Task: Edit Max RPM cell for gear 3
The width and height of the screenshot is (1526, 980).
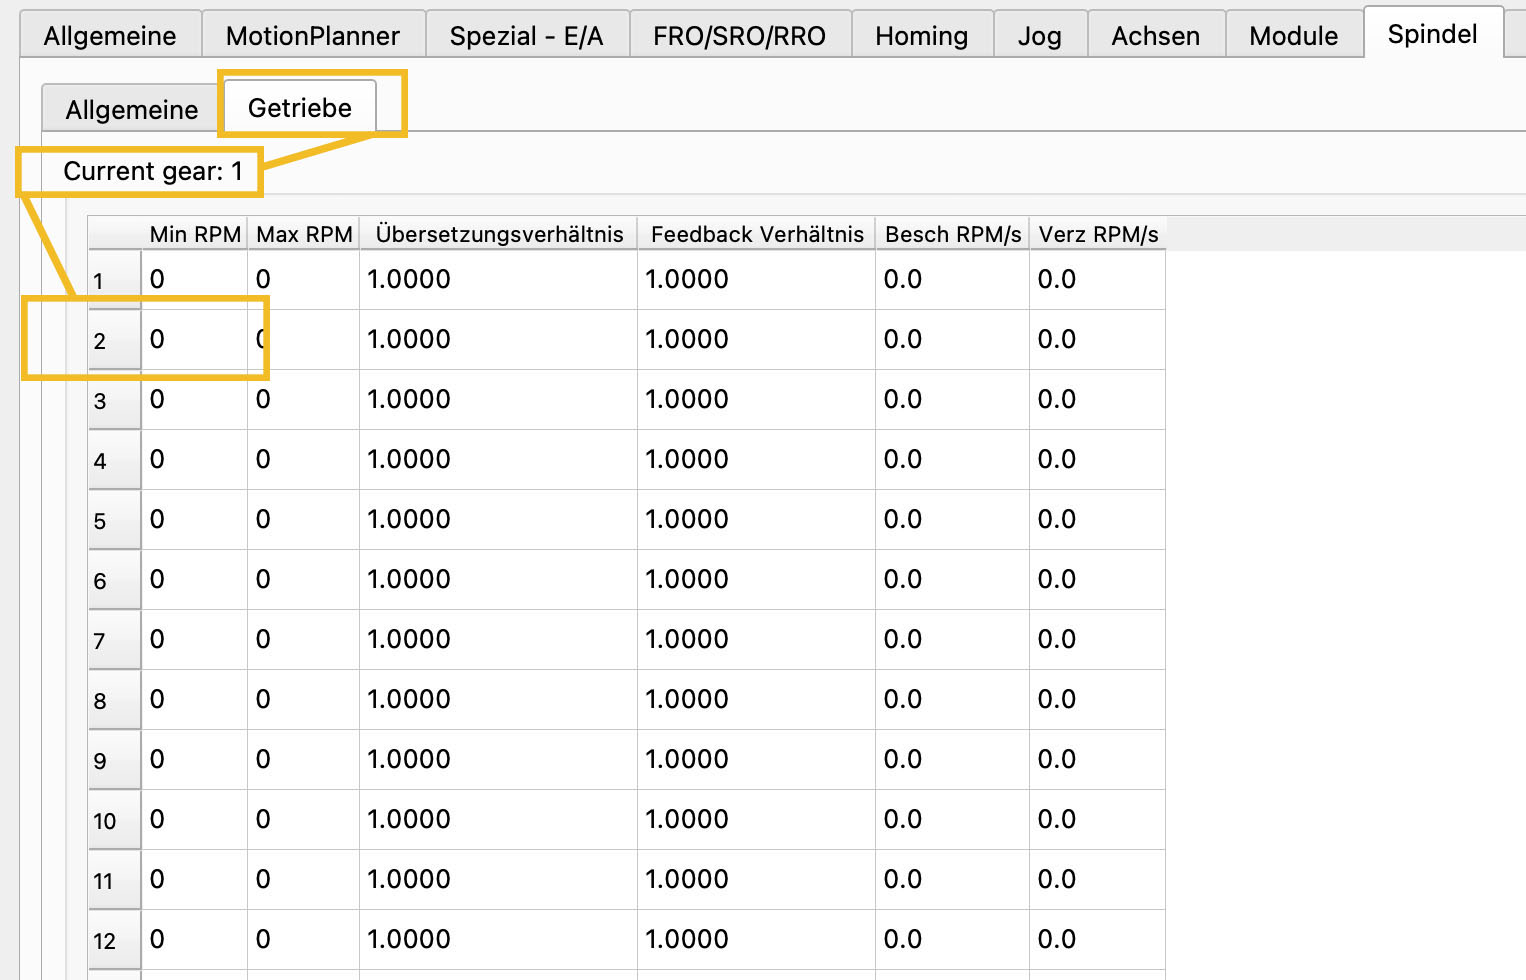Action: click(303, 400)
